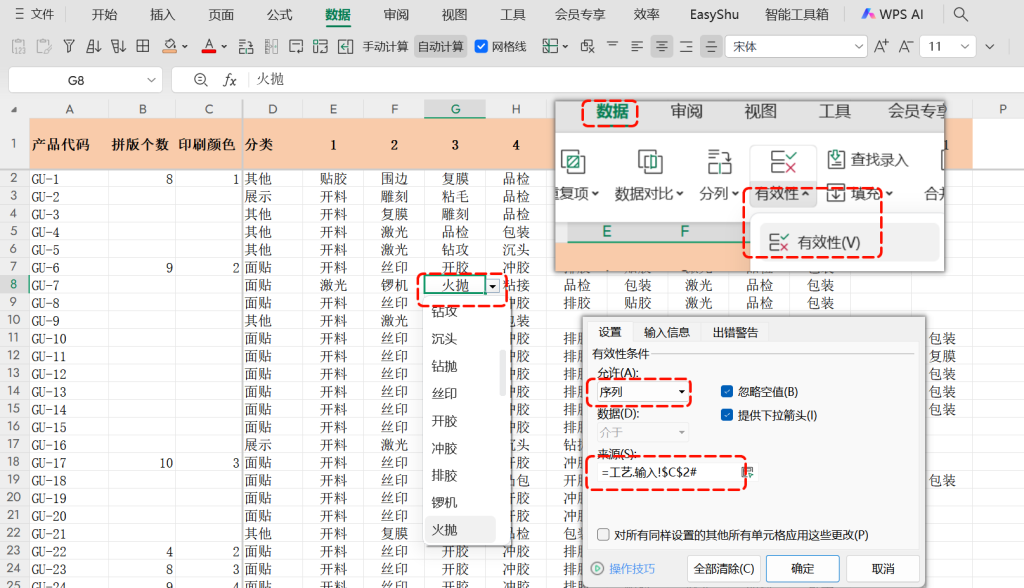The width and height of the screenshot is (1024, 588).
Task: Open the 审阅 tab in main menu
Action: pyautogui.click(x=396, y=14)
